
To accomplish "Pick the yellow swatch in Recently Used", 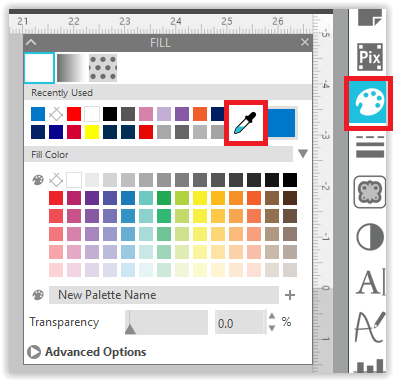I will click(x=92, y=132).
